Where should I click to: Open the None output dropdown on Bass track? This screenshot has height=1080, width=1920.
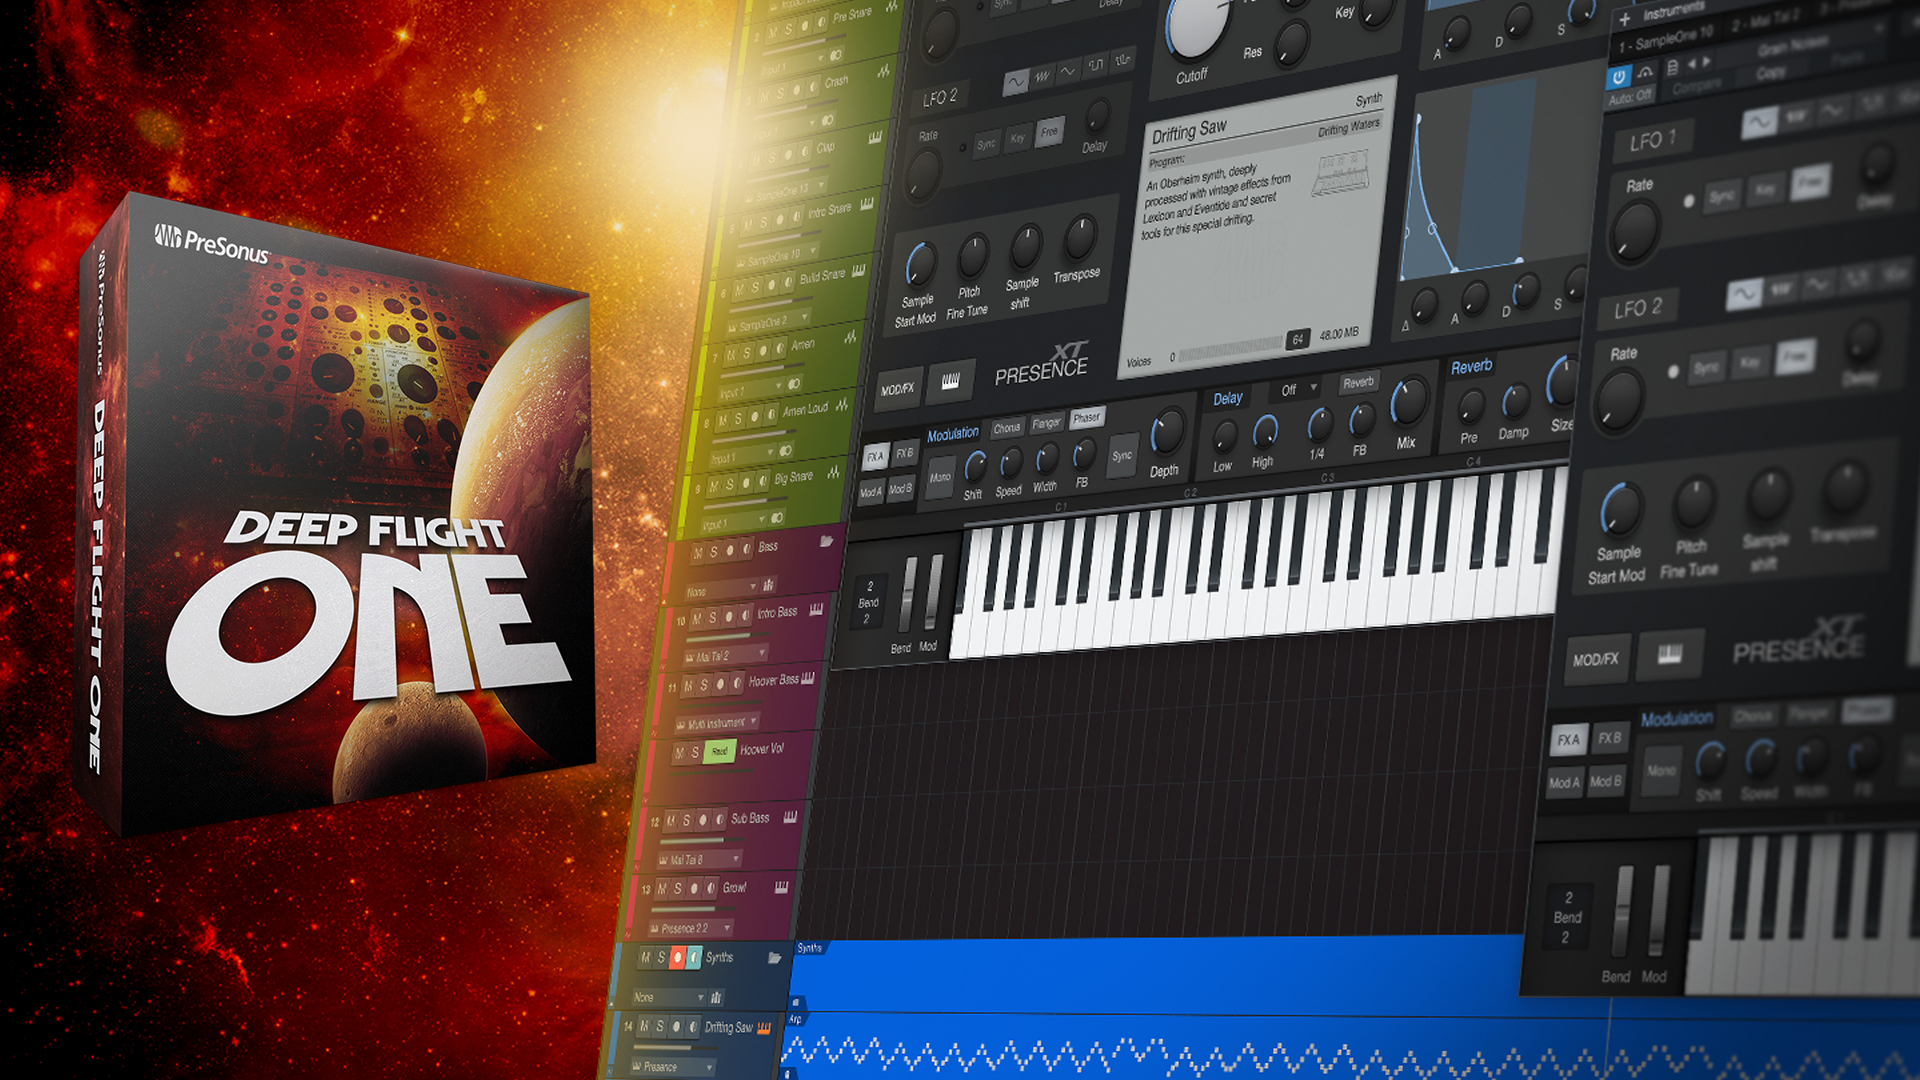(x=720, y=590)
